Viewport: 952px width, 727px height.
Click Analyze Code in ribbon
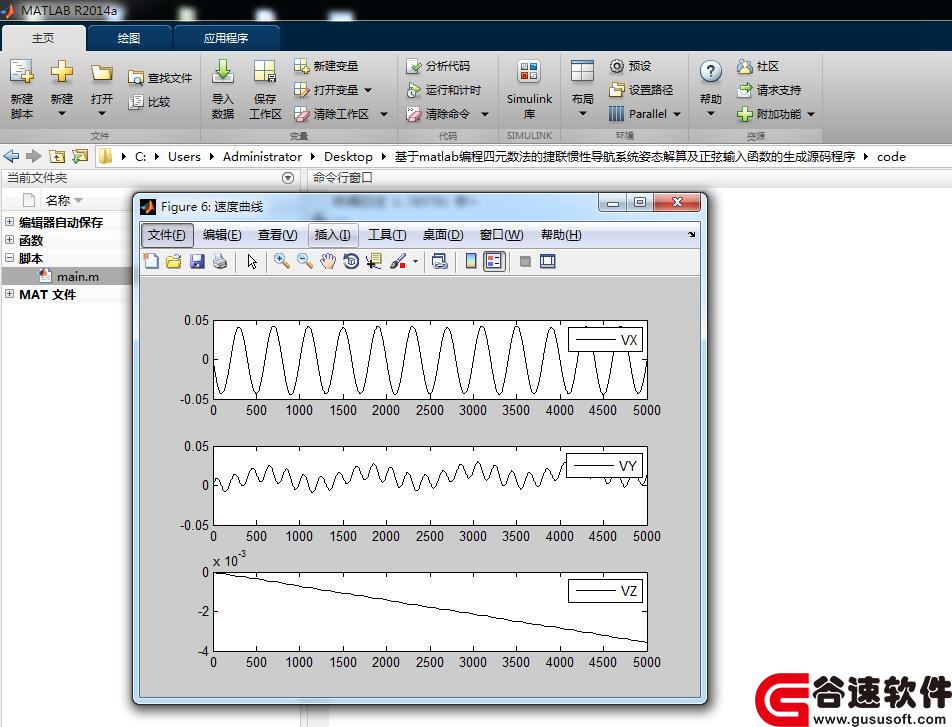(x=438, y=66)
